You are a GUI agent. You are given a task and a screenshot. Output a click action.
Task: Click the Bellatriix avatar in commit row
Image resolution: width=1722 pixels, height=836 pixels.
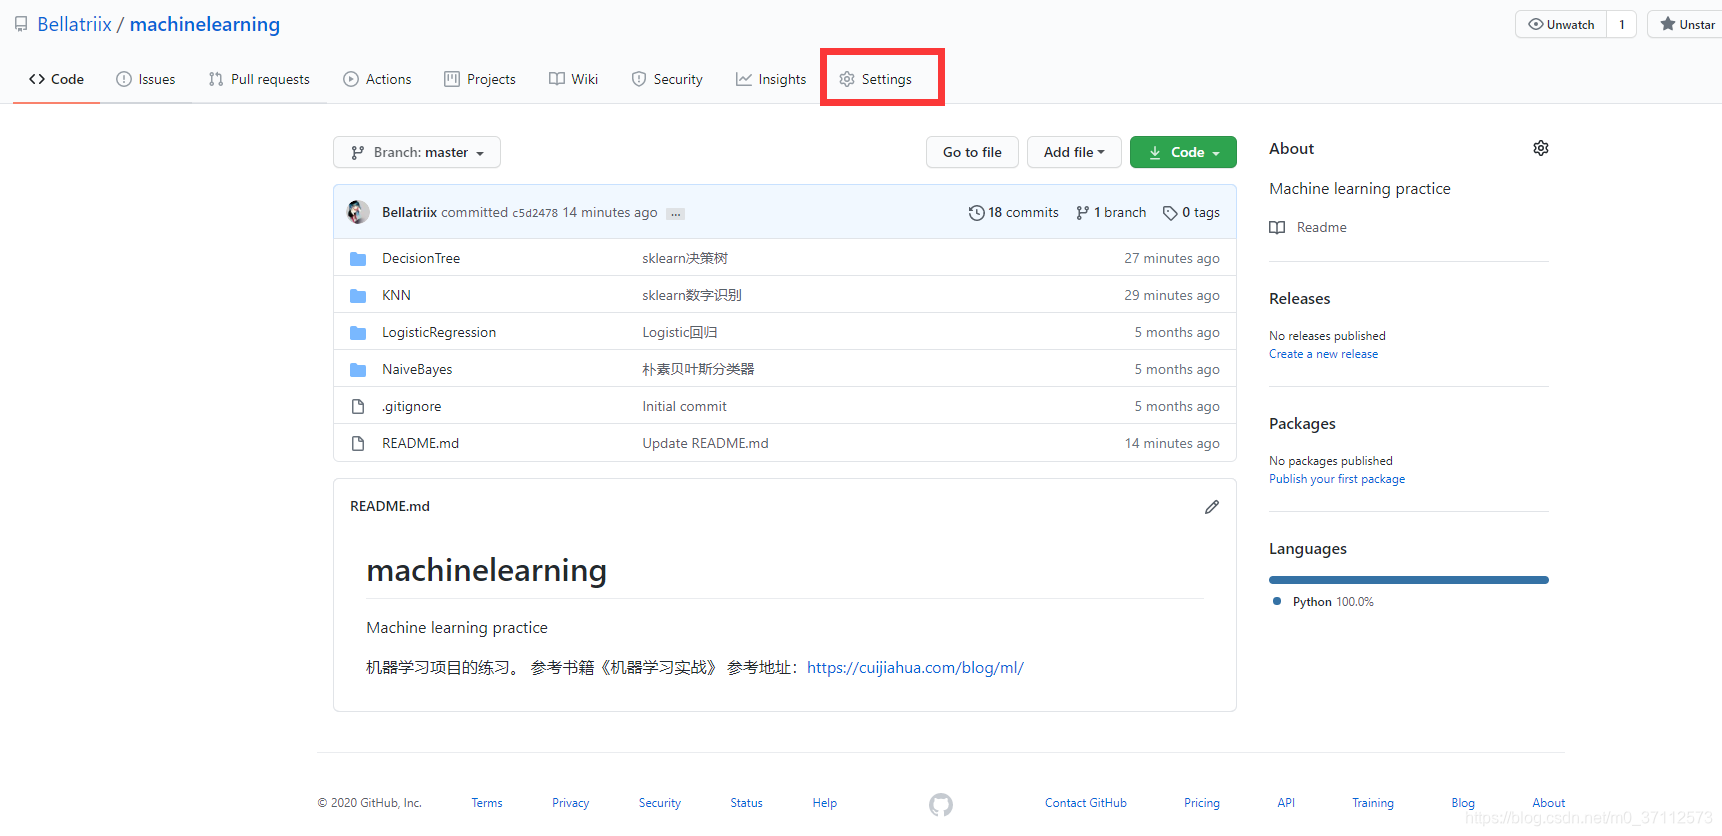358,212
